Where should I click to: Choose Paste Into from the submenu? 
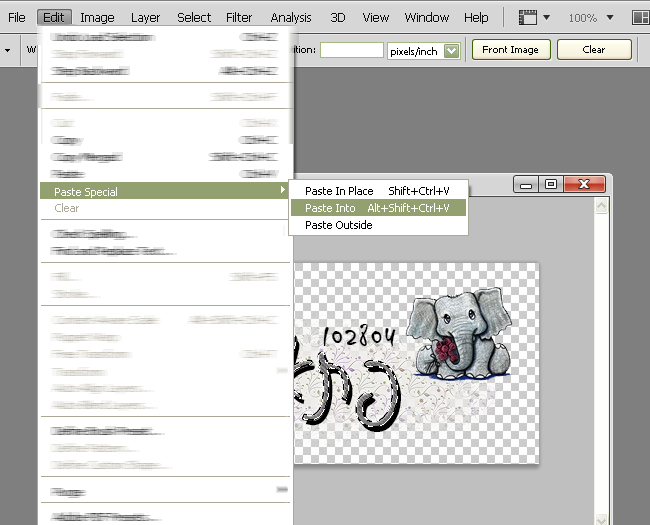point(378,208)
